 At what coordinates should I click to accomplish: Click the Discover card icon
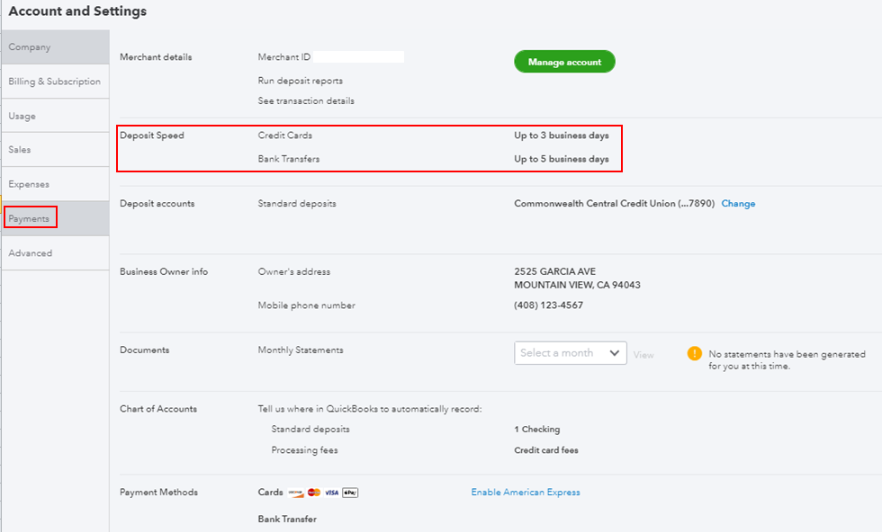295,493
